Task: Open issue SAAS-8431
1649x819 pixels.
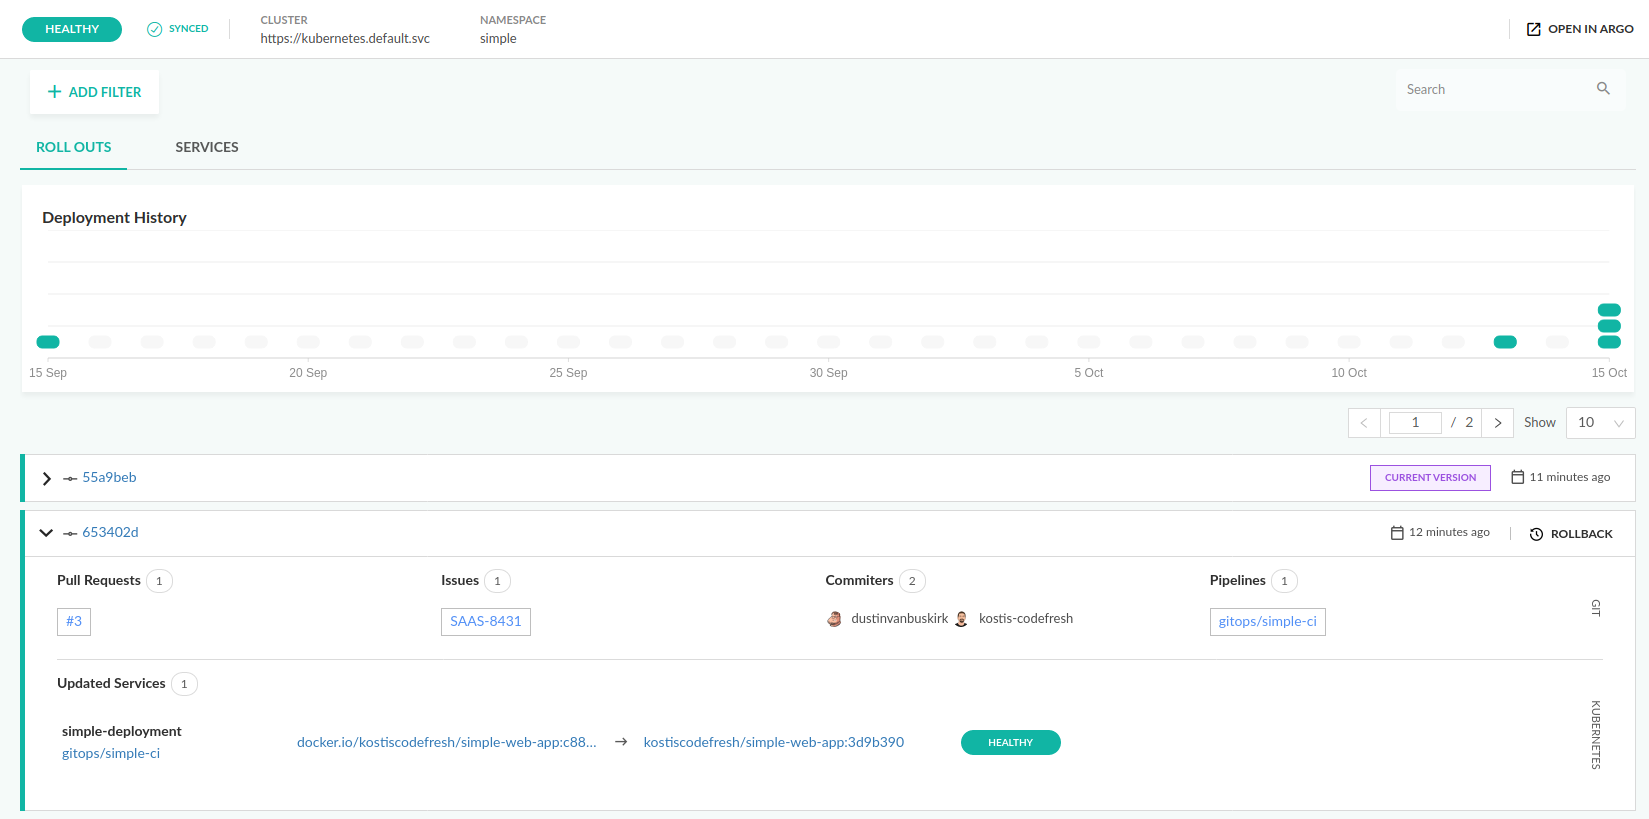Action: pos(485,622)
